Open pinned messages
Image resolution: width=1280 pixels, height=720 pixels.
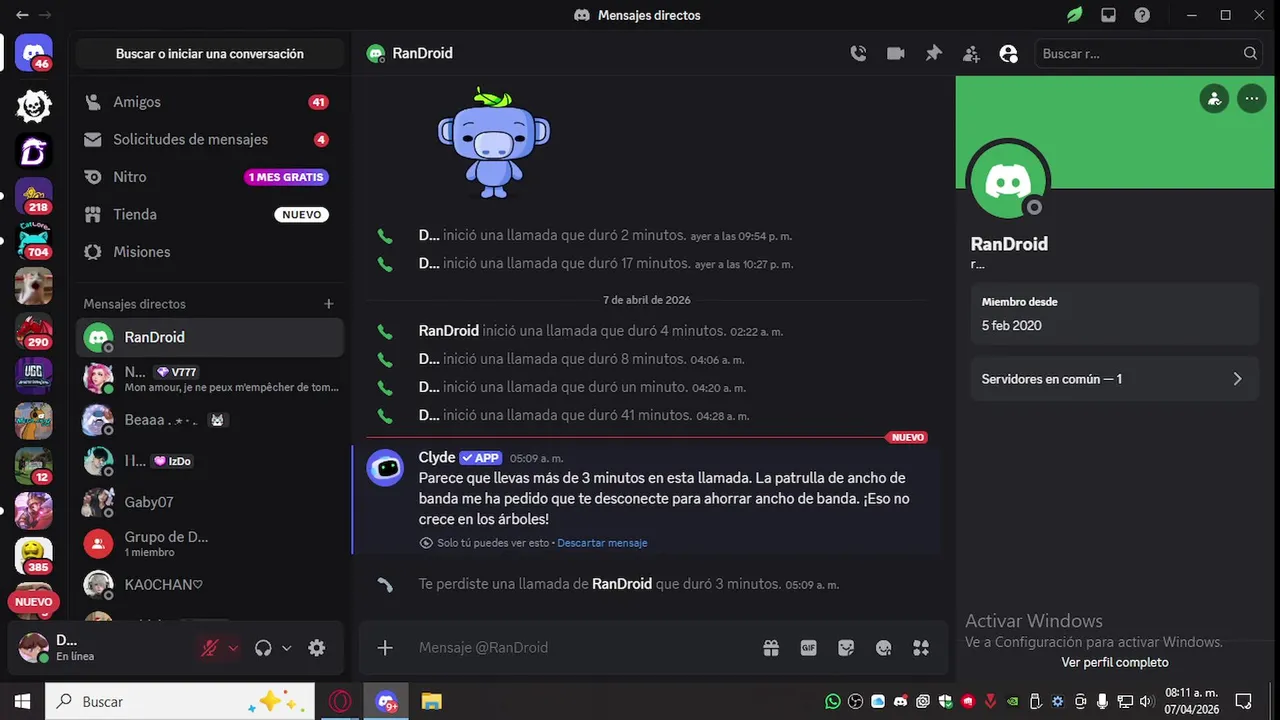[x=933, y=54]
